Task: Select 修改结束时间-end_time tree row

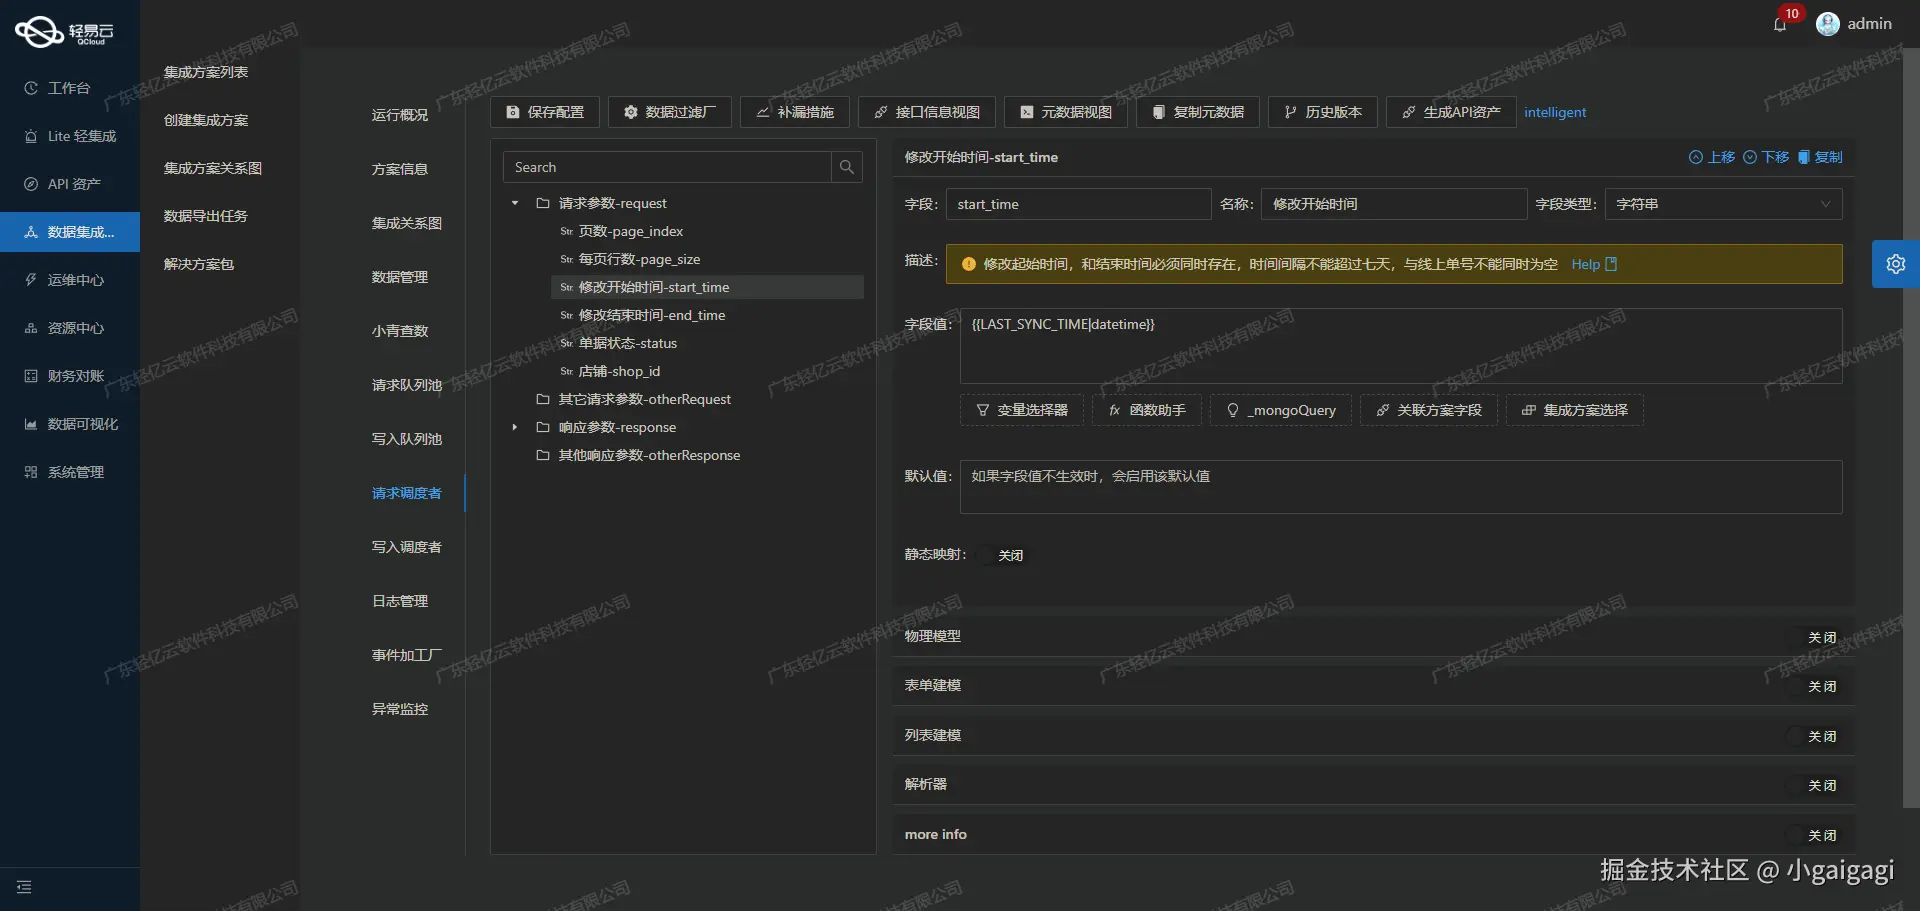Action: coord(707,315)
